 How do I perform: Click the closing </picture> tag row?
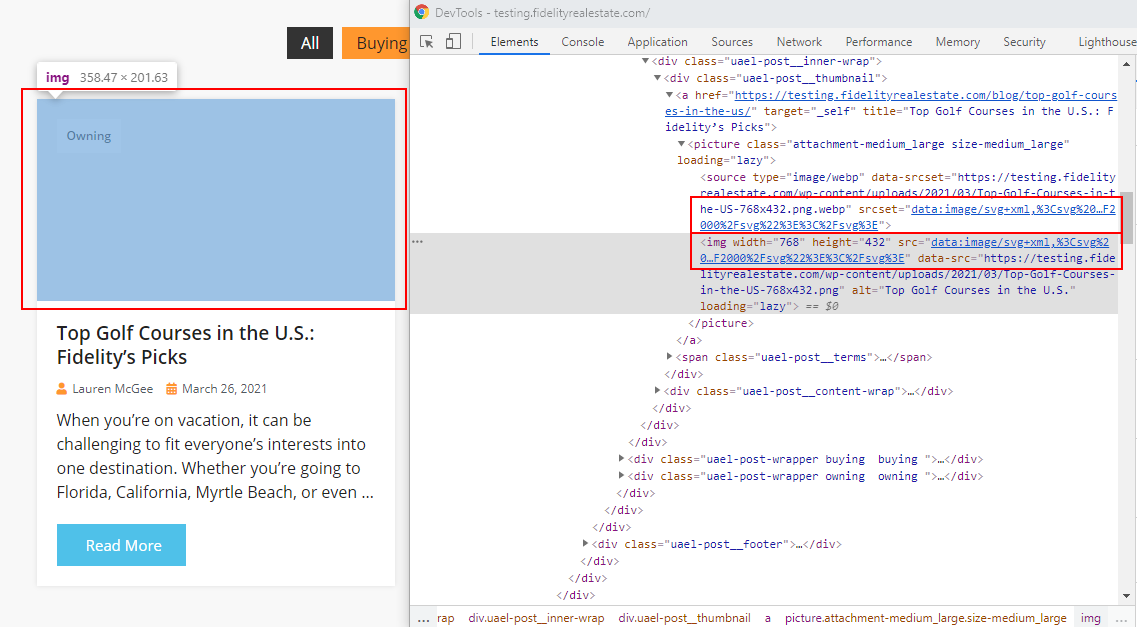721,323
